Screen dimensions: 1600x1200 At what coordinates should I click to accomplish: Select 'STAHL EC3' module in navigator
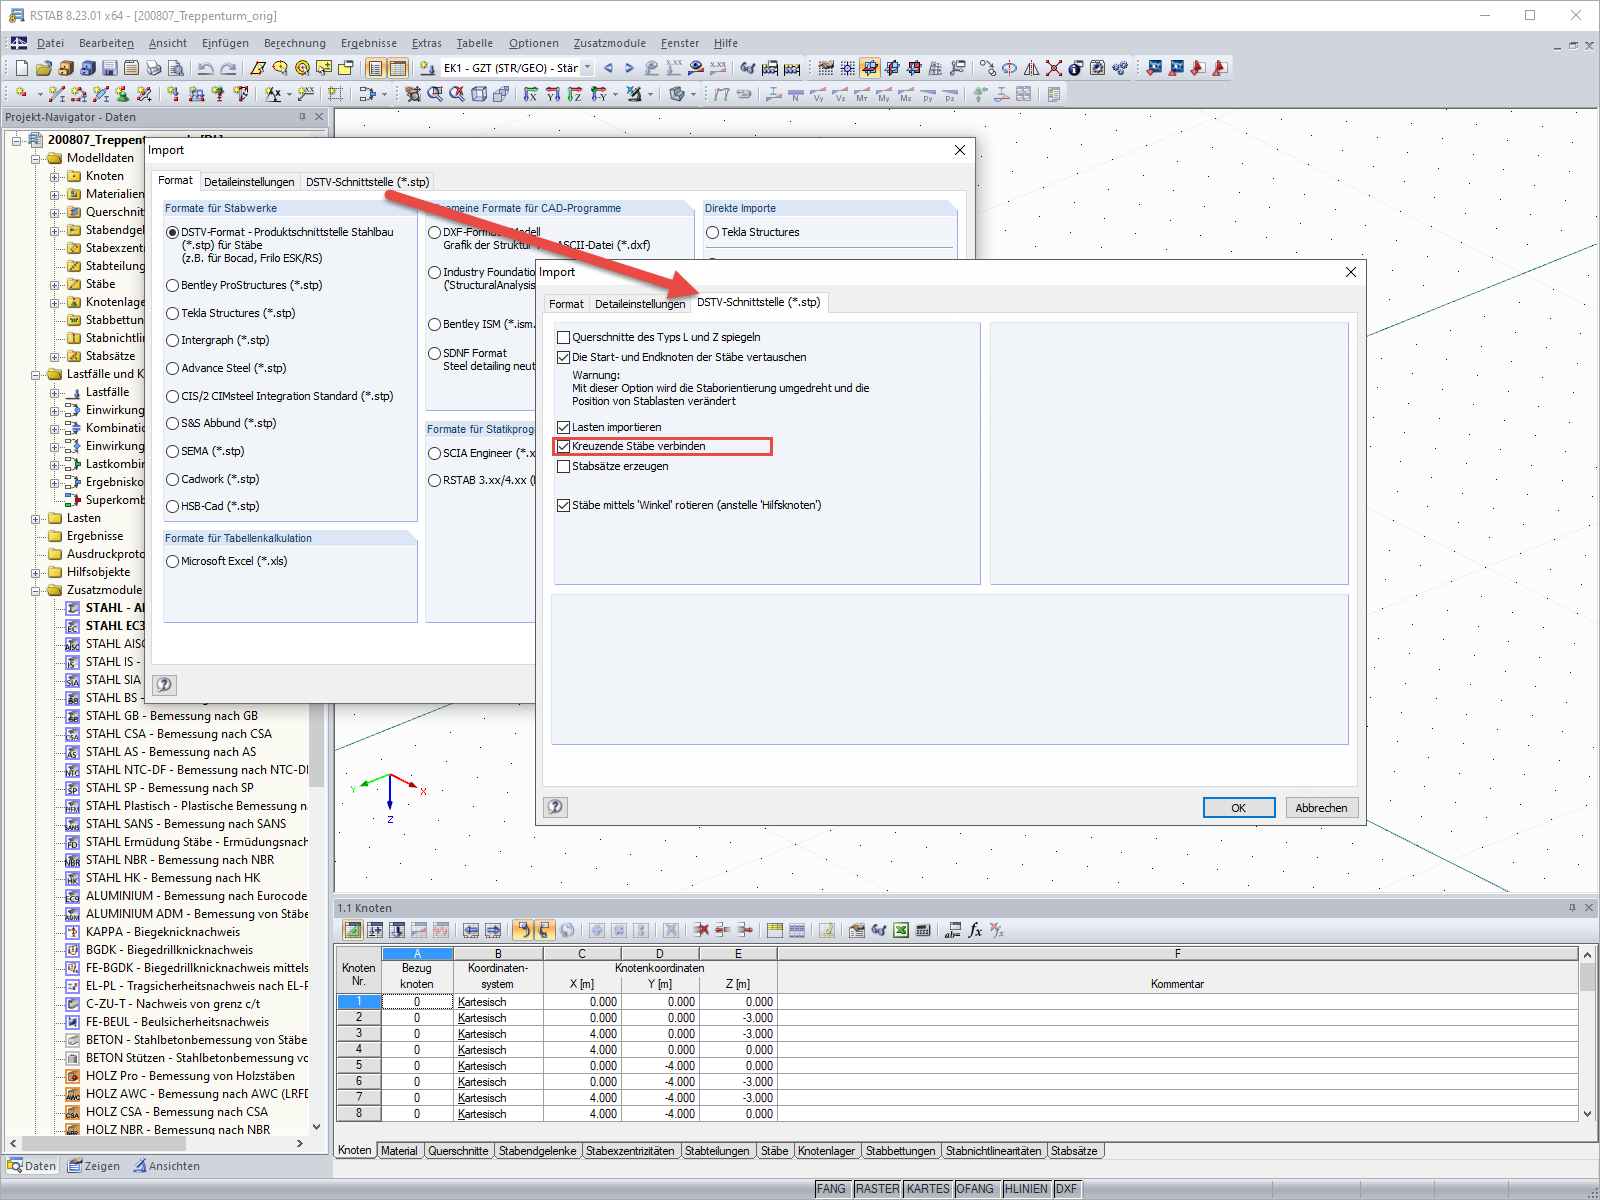115,626
